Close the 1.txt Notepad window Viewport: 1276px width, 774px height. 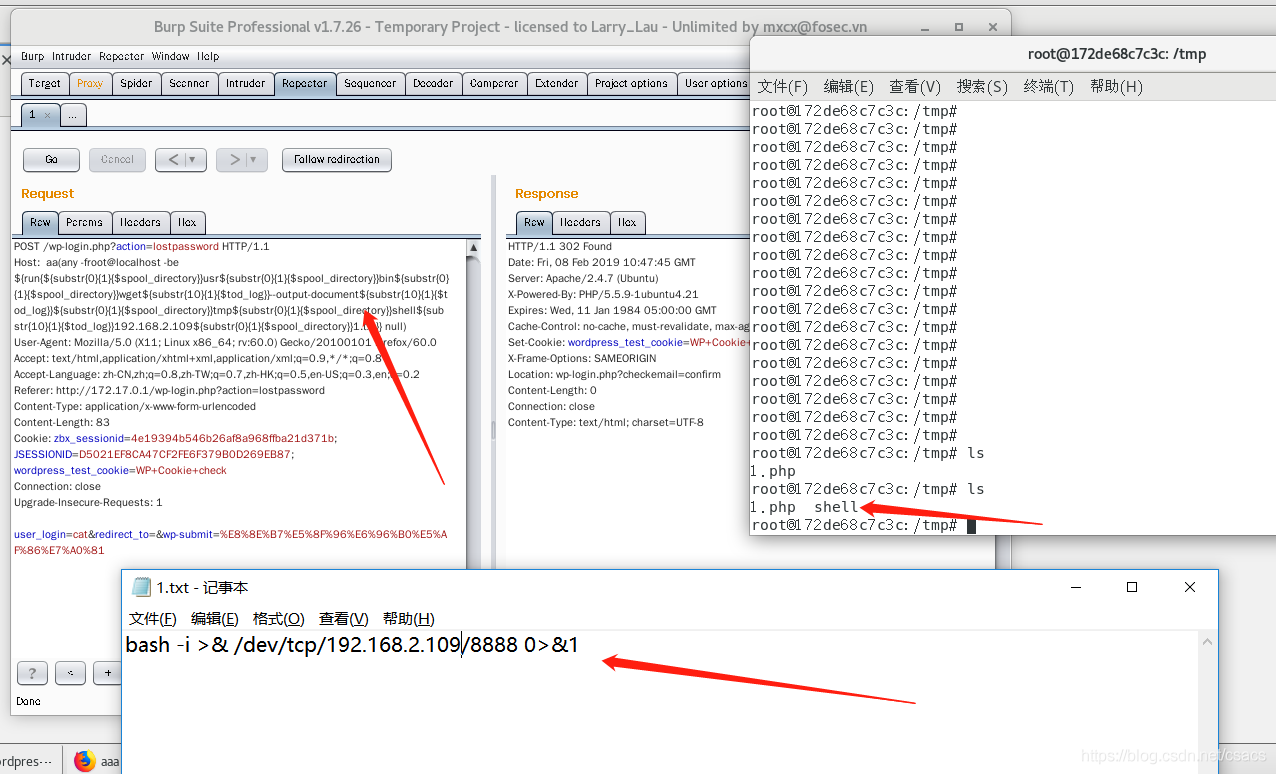tap(1190, 587)
